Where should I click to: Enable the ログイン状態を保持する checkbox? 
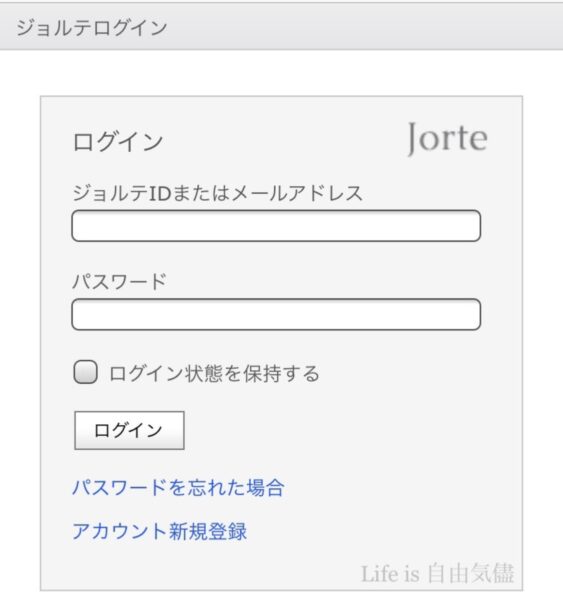tap(85, 372)
